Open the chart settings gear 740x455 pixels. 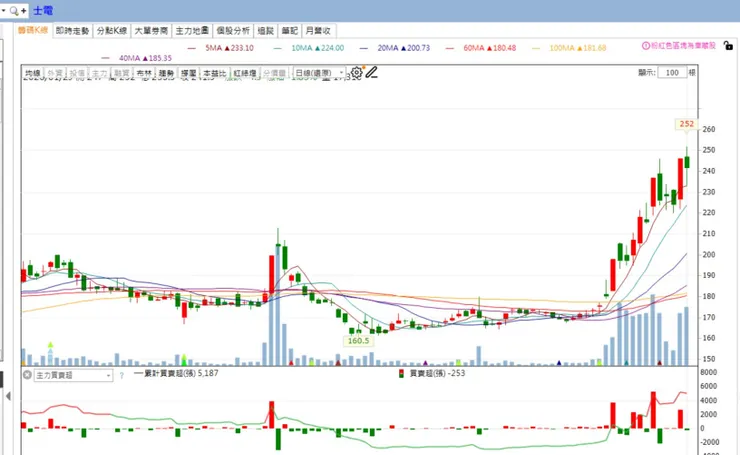pyautogui.click(x=356, y=73)
